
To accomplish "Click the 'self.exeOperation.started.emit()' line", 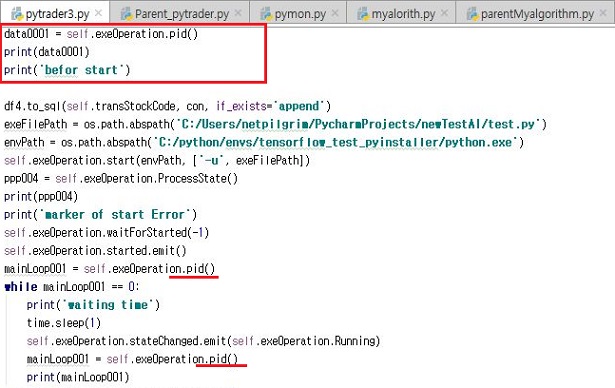I will [95, 251].
